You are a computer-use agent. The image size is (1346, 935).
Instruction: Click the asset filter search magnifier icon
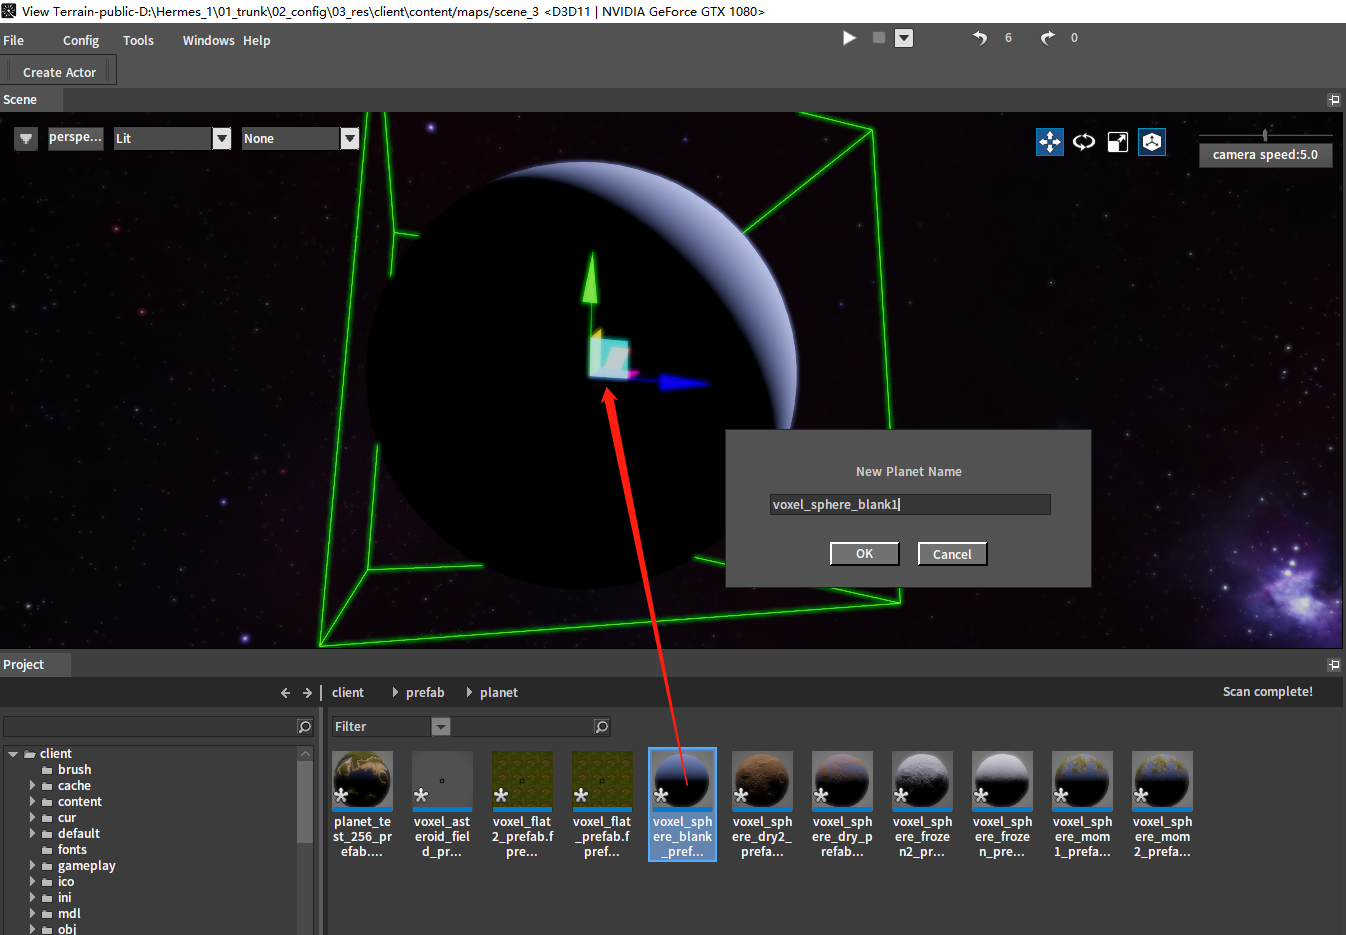coord(602,727)
